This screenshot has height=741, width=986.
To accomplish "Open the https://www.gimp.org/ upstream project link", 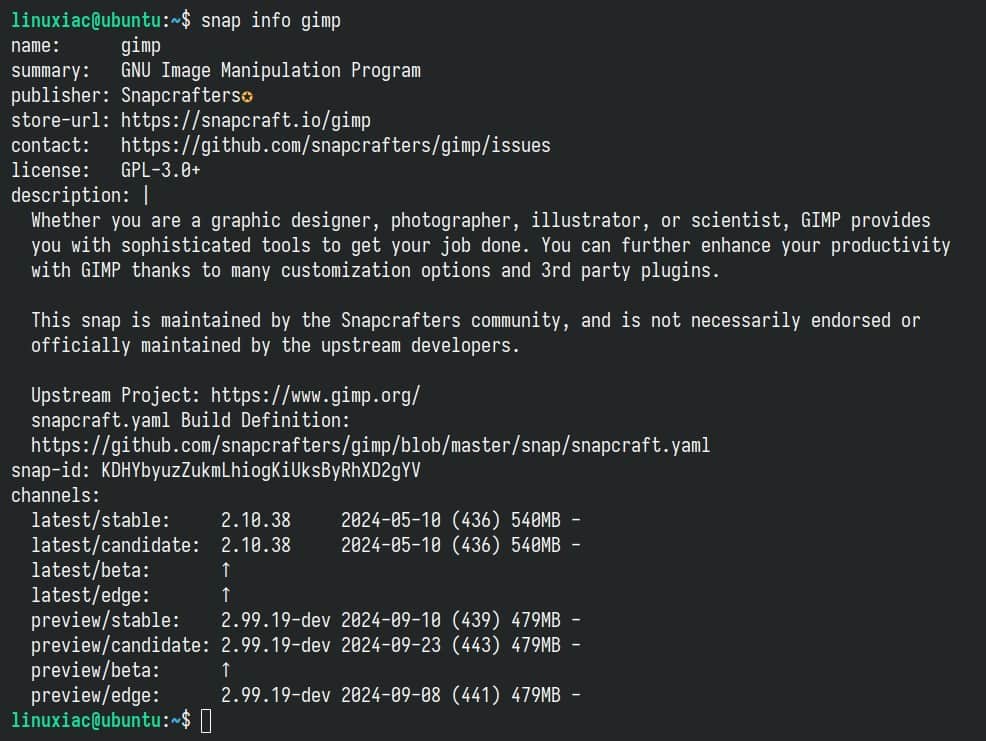I will [x=316, y=396].
